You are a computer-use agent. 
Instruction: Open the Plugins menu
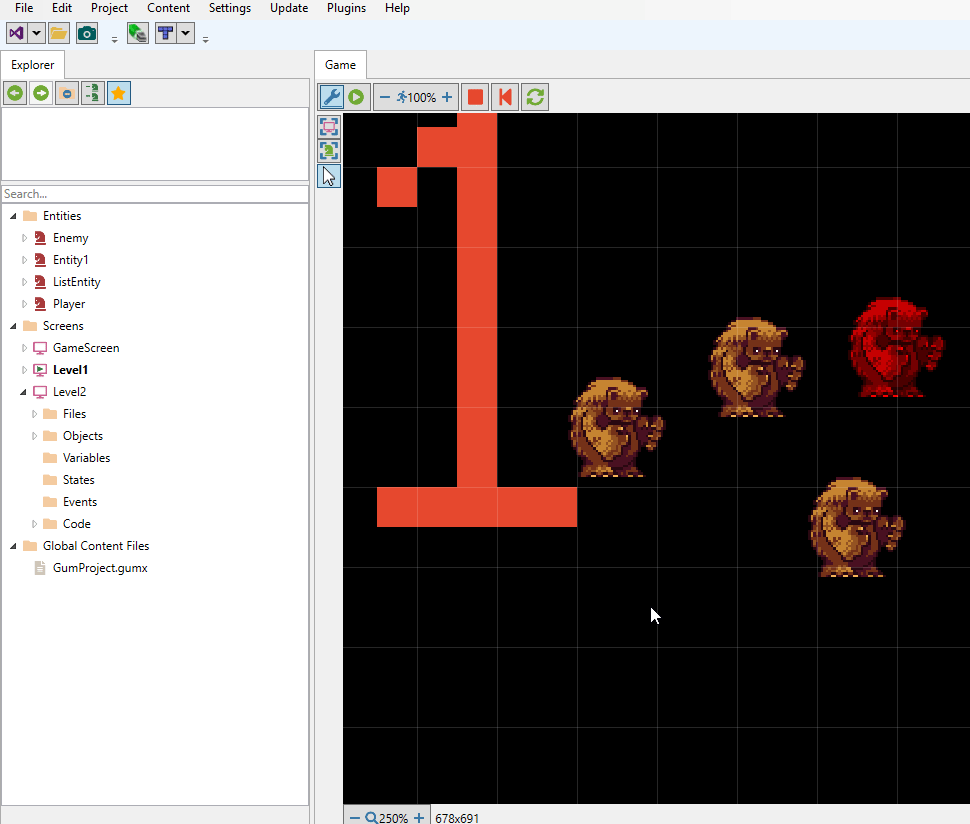[x=346, y=8]
